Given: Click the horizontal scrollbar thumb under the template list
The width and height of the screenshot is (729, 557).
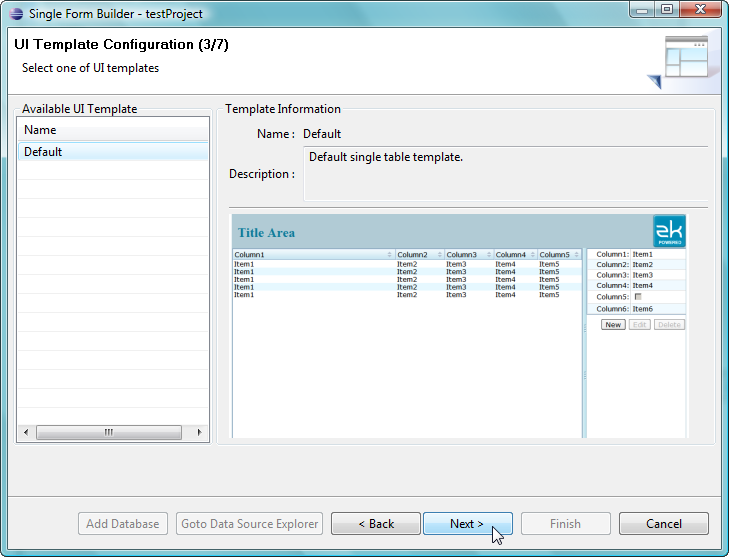Looking at the screenshot, I should click(x=108, y=433).
